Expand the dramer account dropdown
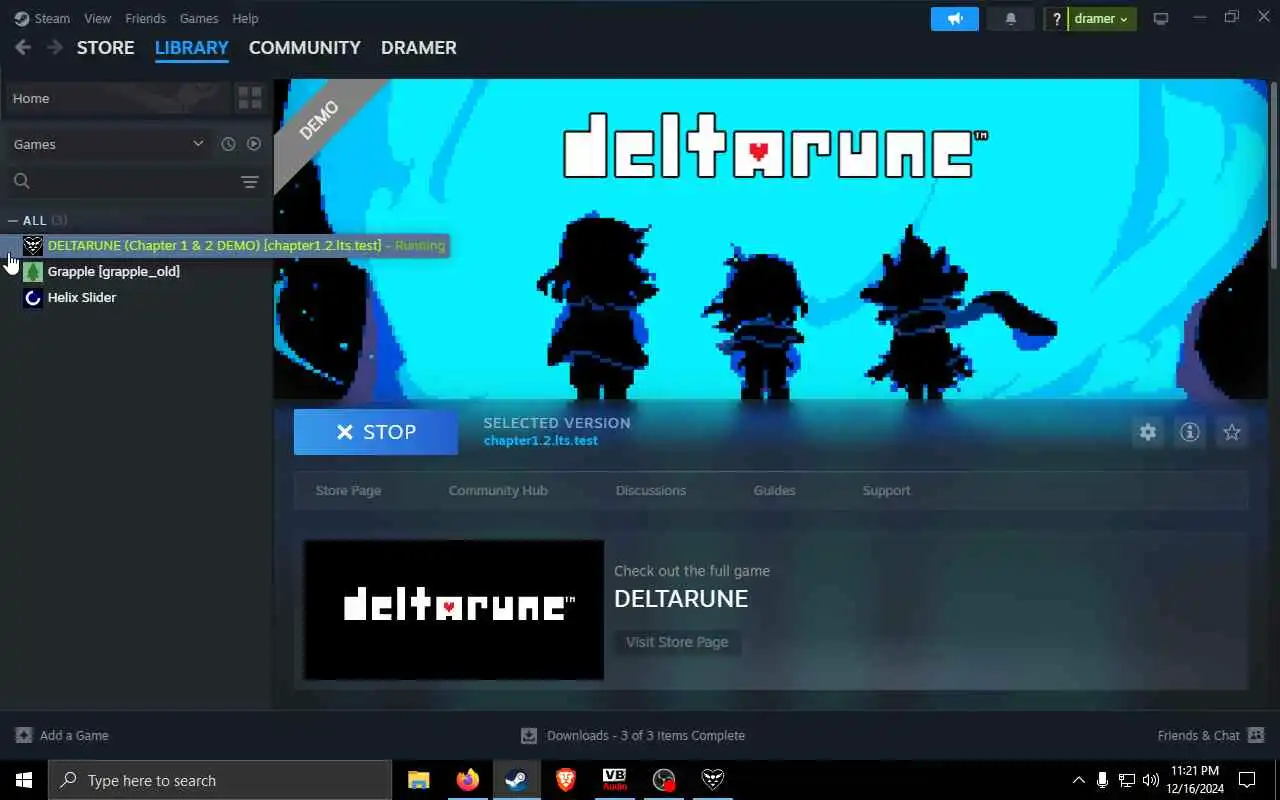Viewport: 1280px width, 800px height. (1101, 19)
